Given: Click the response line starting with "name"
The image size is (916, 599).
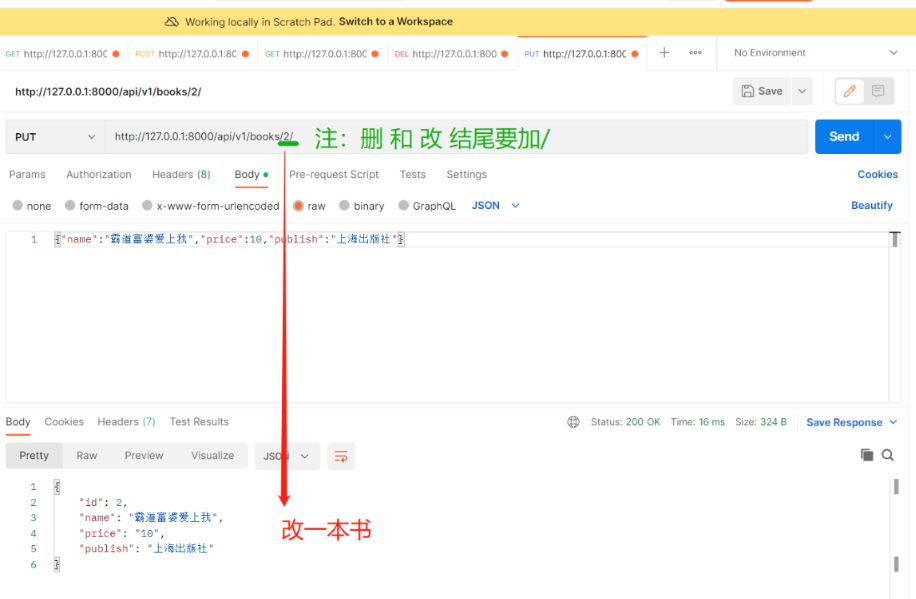Looking at the screenshot, I should [151, 518].
